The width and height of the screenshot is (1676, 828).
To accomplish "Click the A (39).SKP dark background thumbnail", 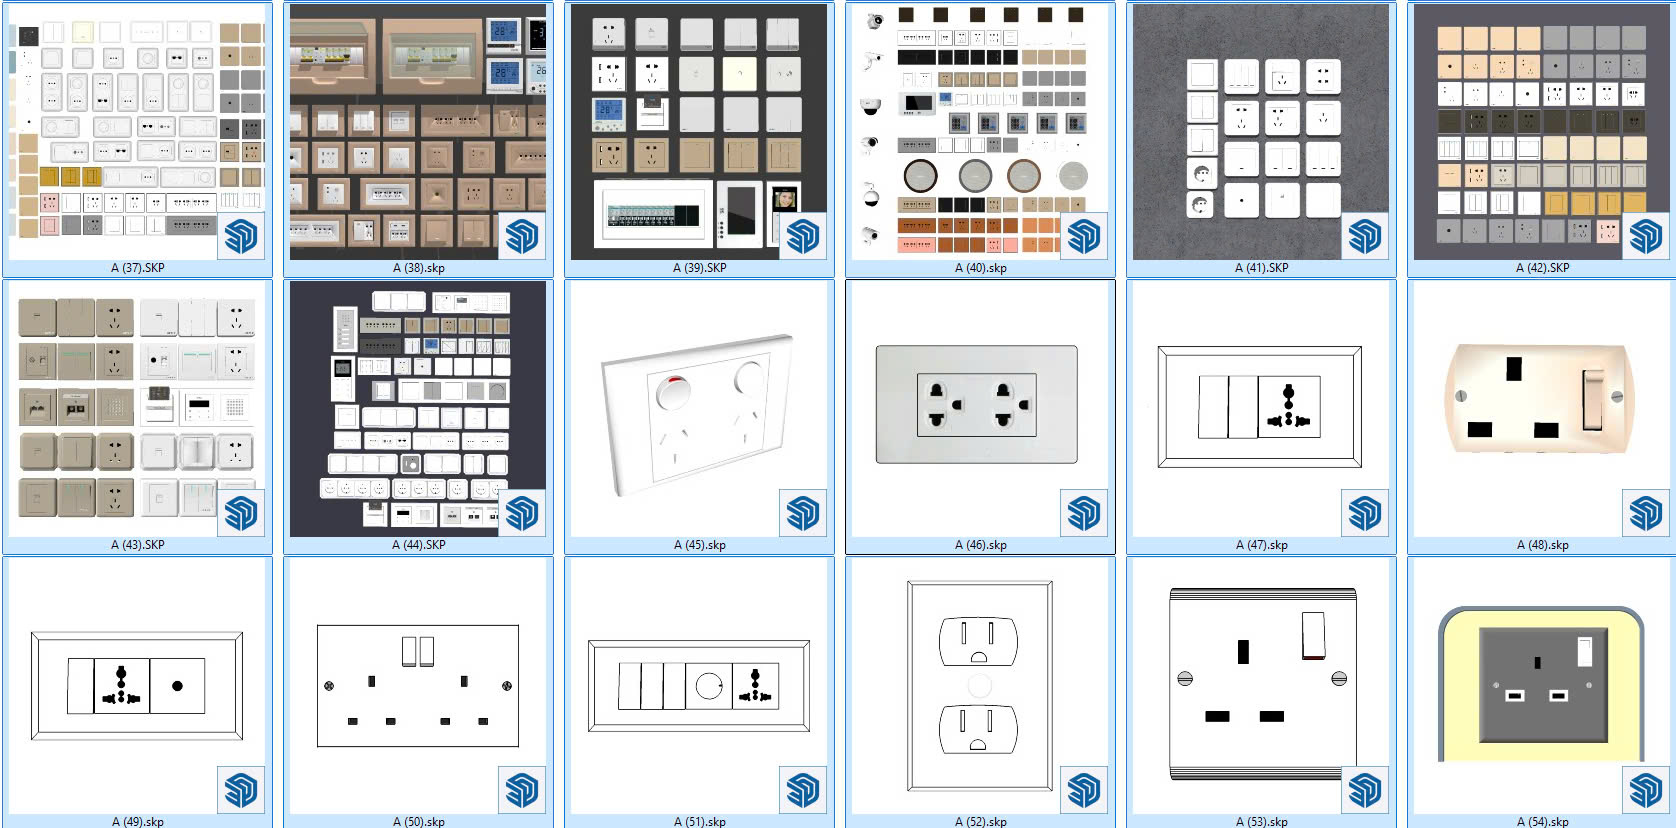I will [699, 131].
